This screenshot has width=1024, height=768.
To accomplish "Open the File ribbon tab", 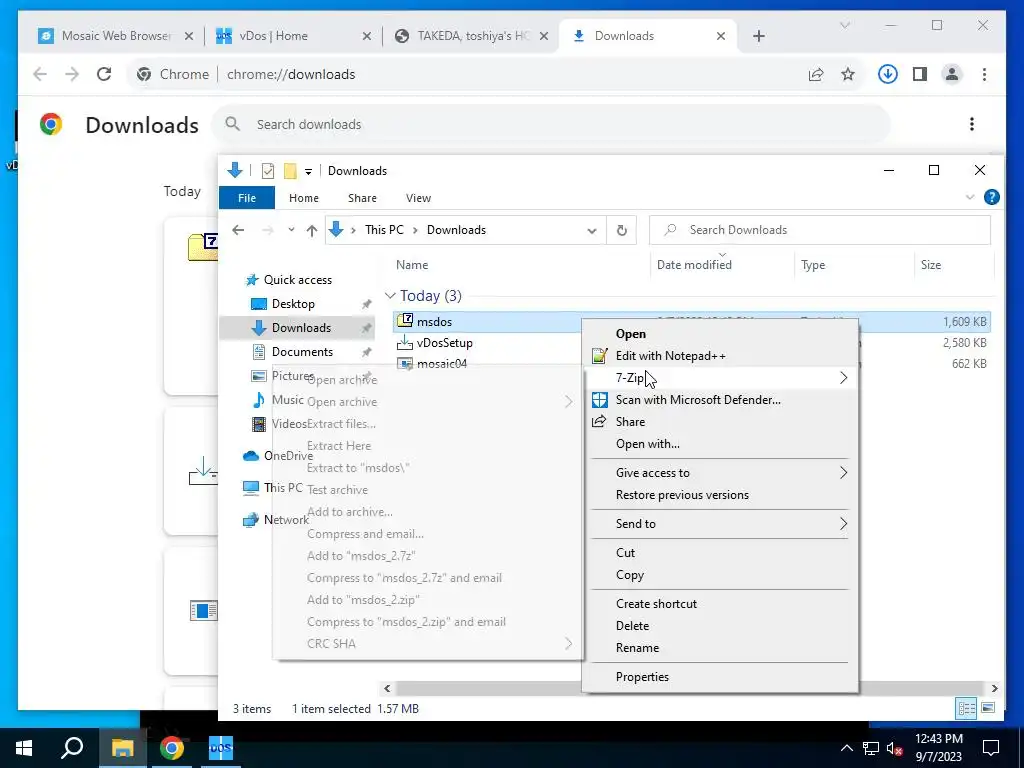I will [247, 198].
